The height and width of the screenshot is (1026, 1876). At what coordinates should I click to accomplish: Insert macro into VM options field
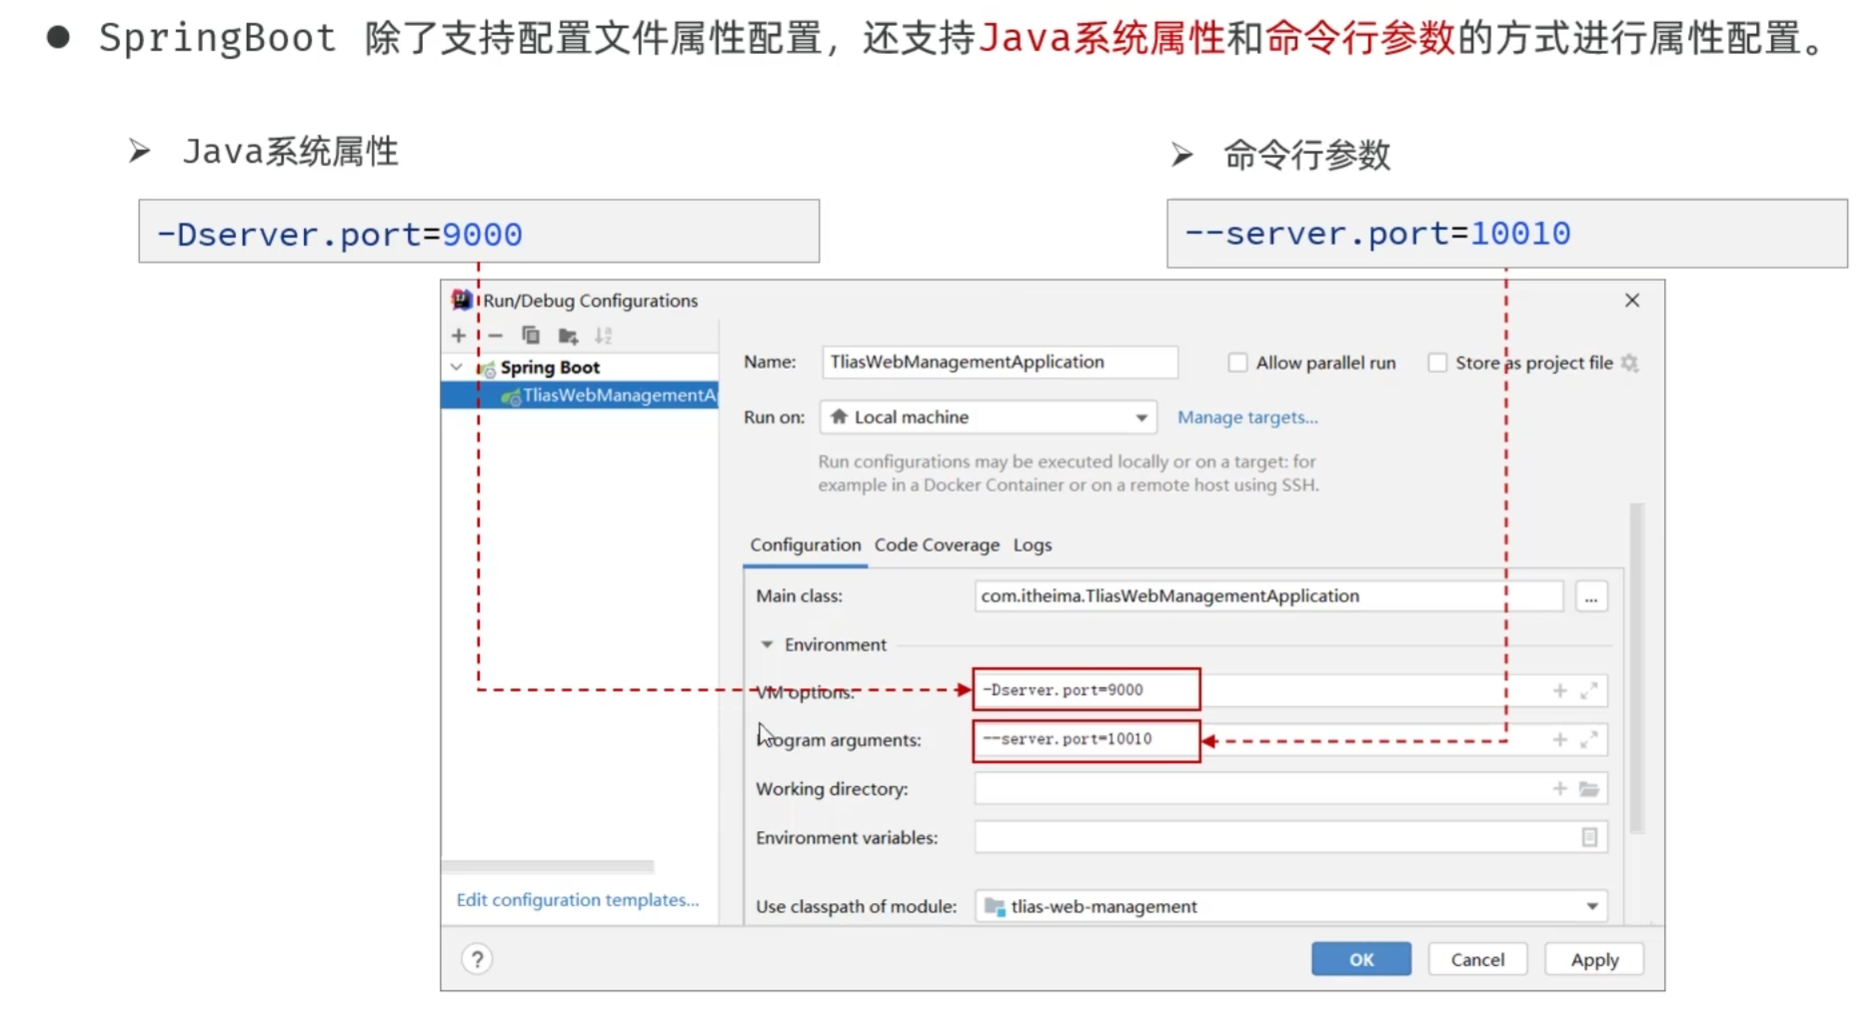tap(1560, 691)
